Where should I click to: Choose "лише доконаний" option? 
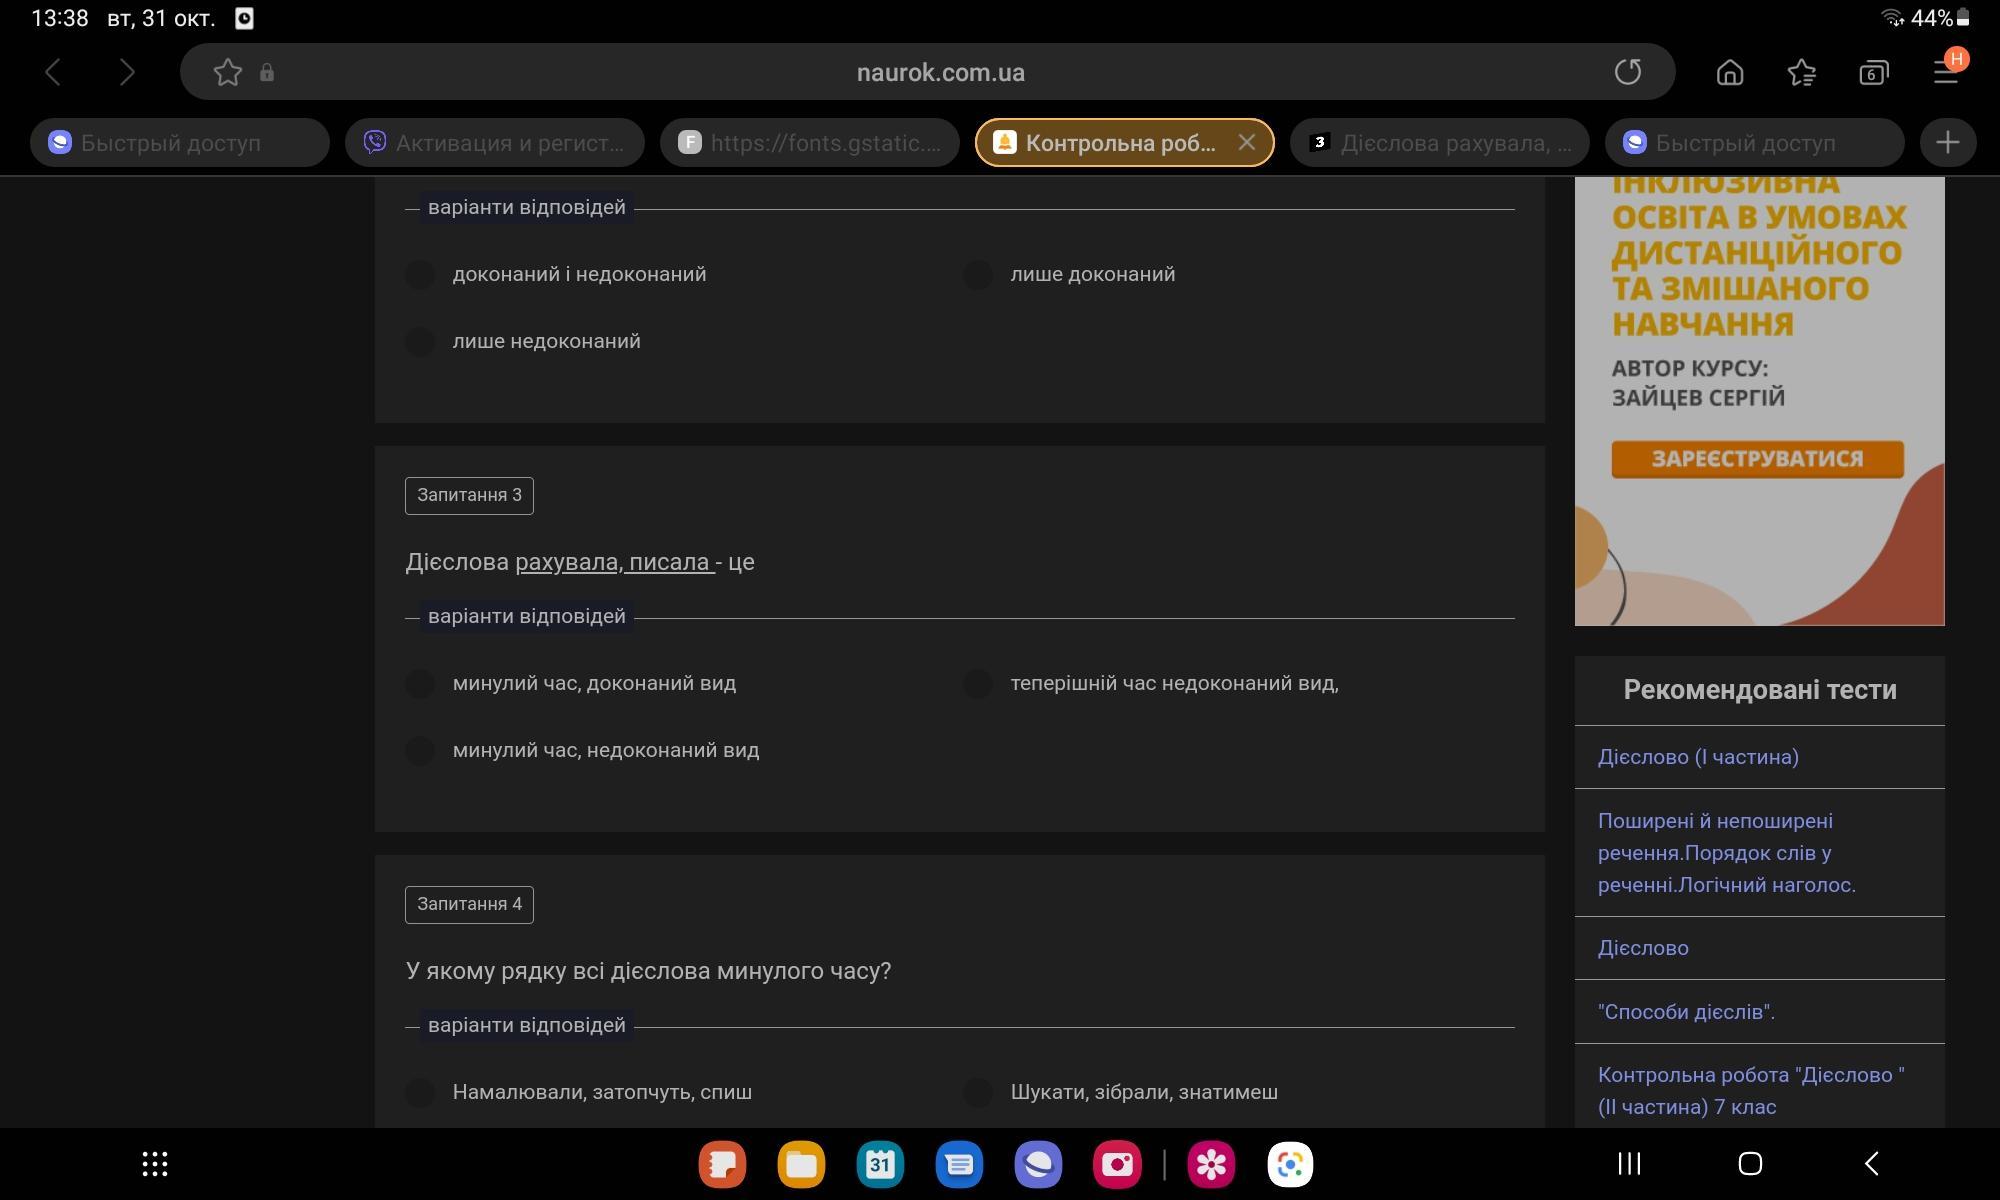pos(977,275)
